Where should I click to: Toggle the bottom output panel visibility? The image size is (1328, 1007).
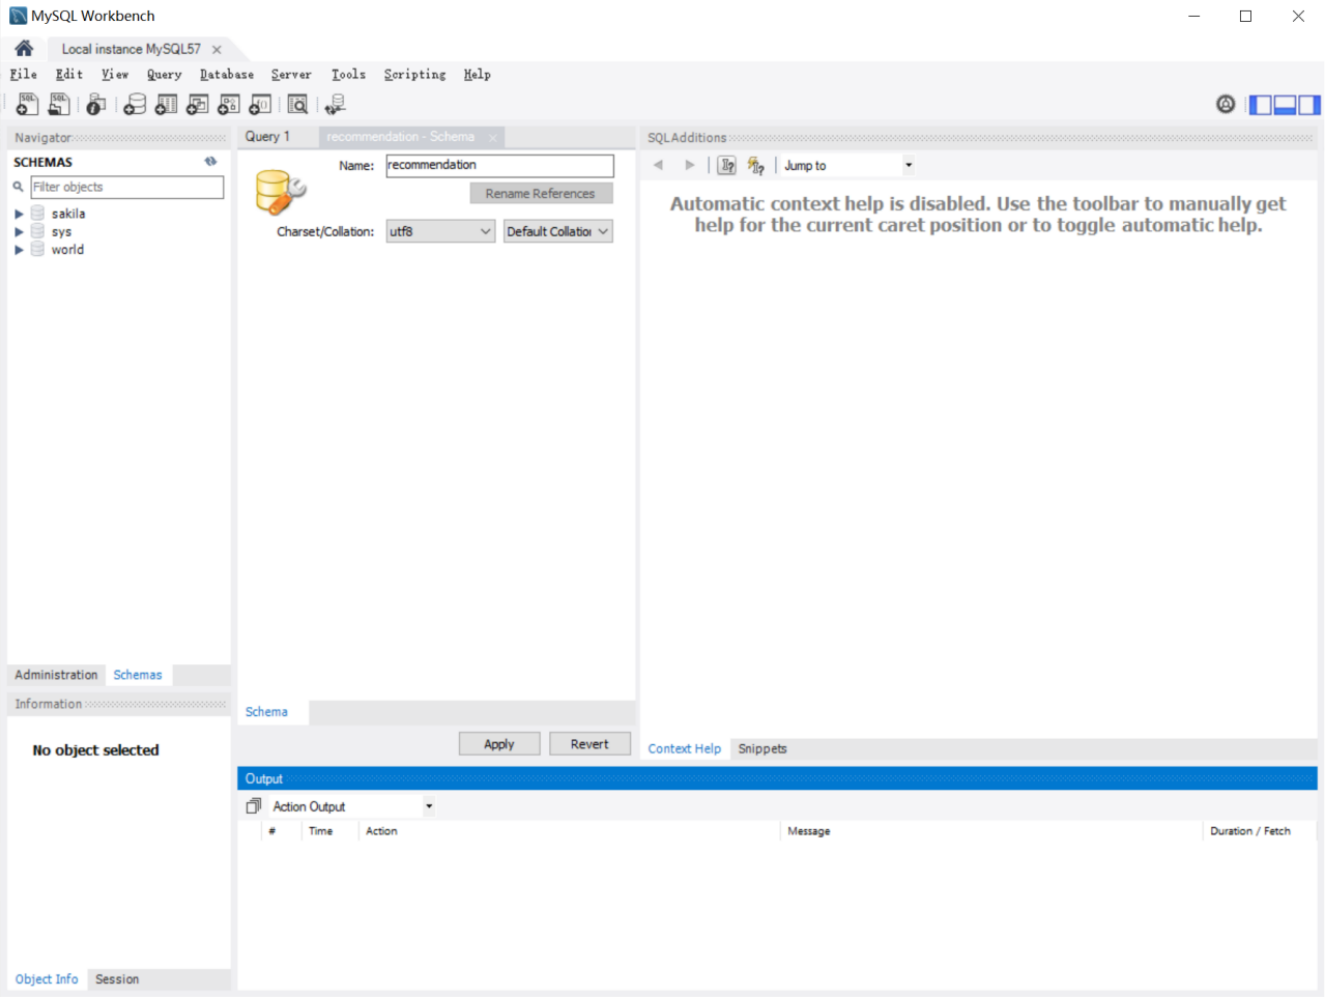(1284, 104)
